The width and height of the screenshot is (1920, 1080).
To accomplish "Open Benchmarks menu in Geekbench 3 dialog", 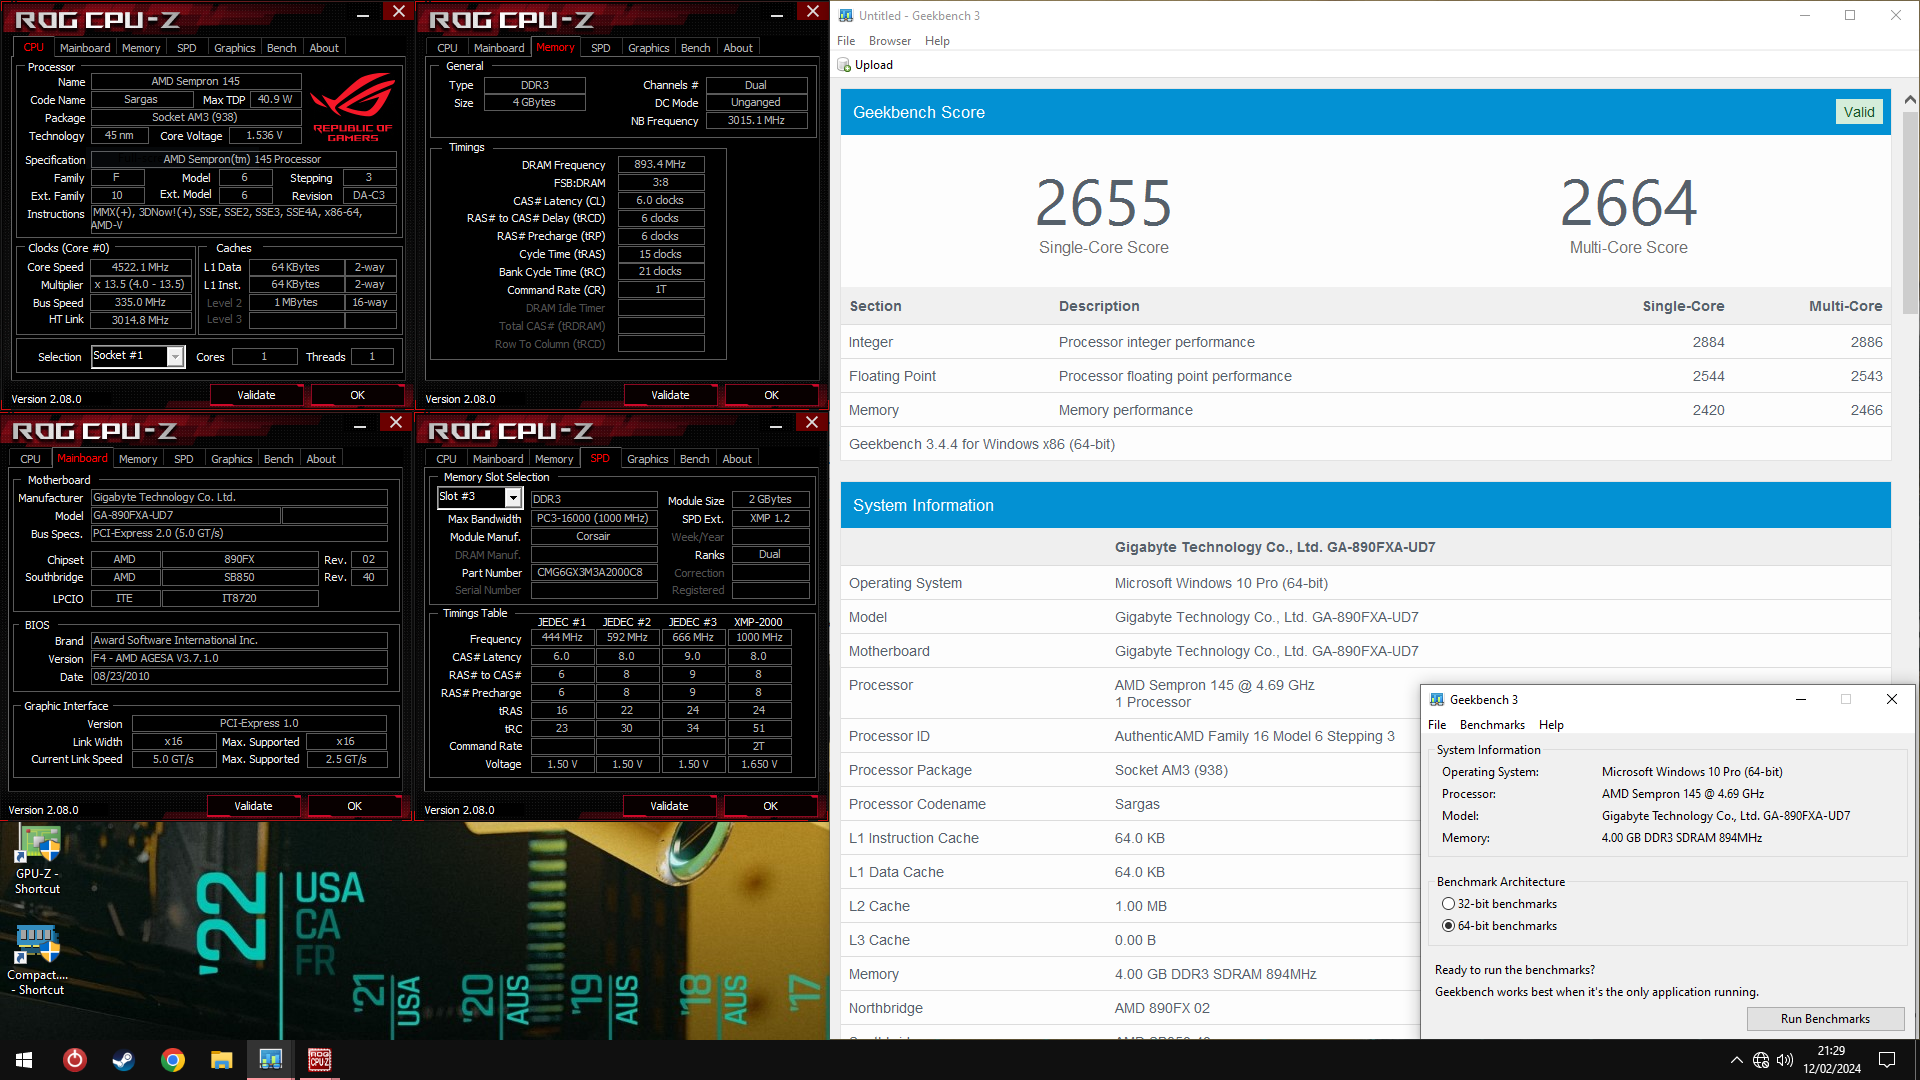I will pos(1492,725).
